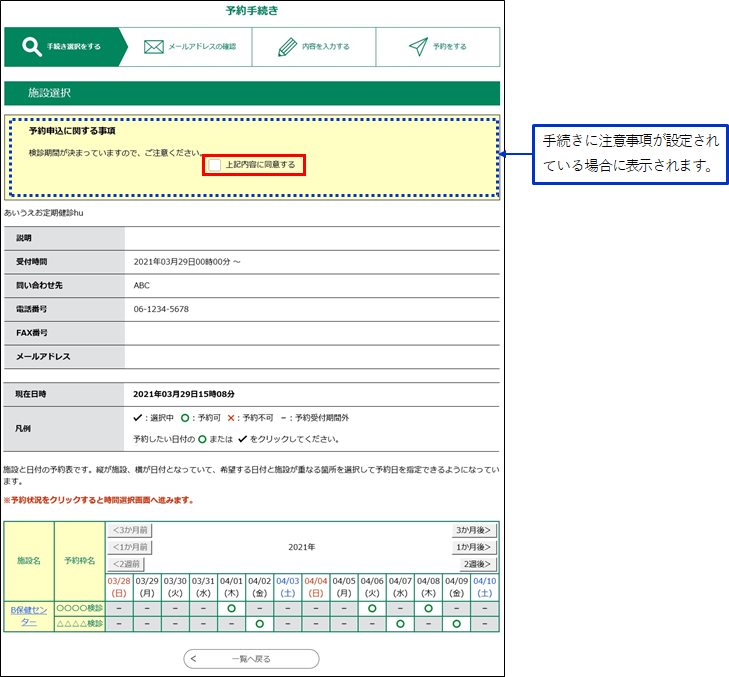Check the 上記内容に同意する checkbox
This screenshot has width=729, height=677.
tap(215, 164)
